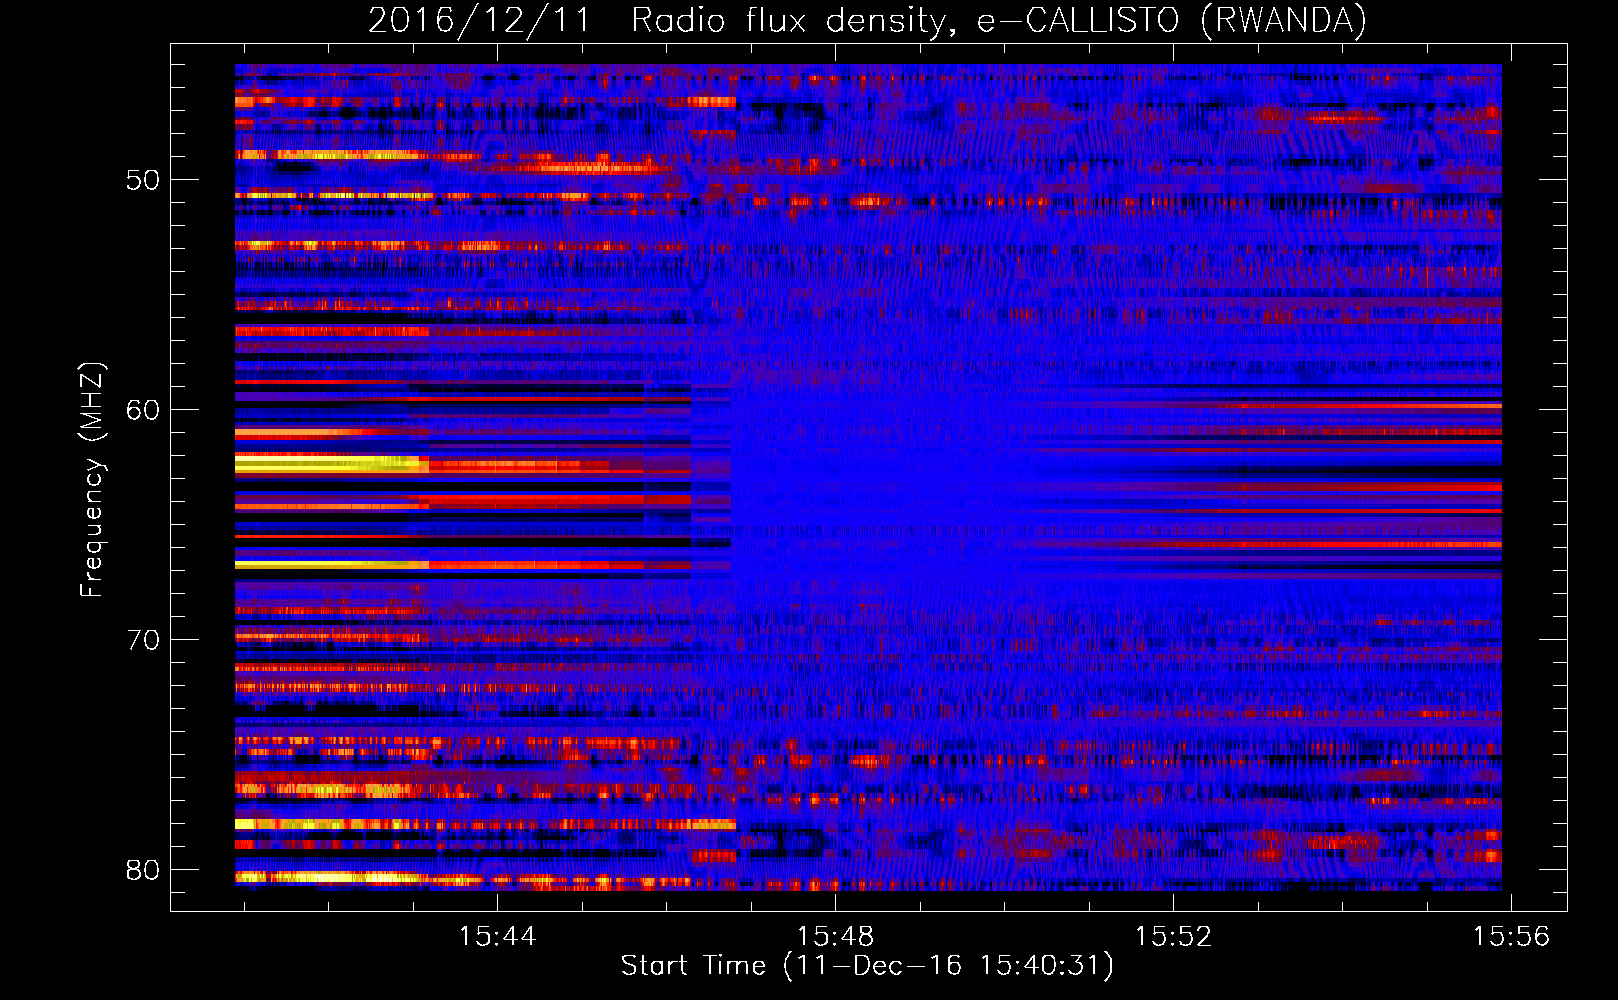Click the 60 frequency tick label
Viewport: 1618px width, 1000px height.
tap(143, 410)
